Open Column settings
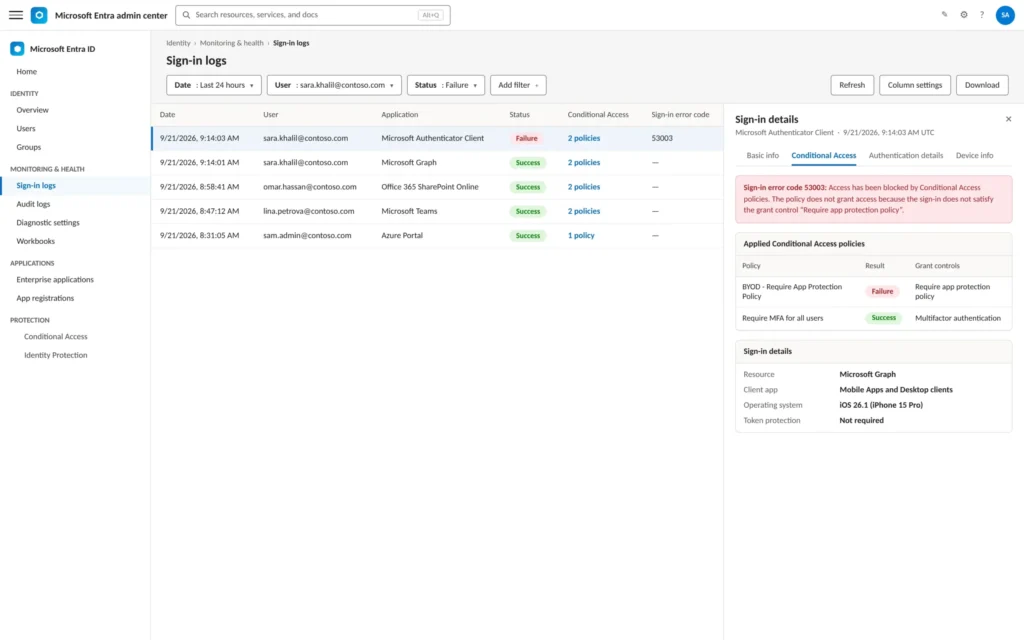 [x=914, y=85]
